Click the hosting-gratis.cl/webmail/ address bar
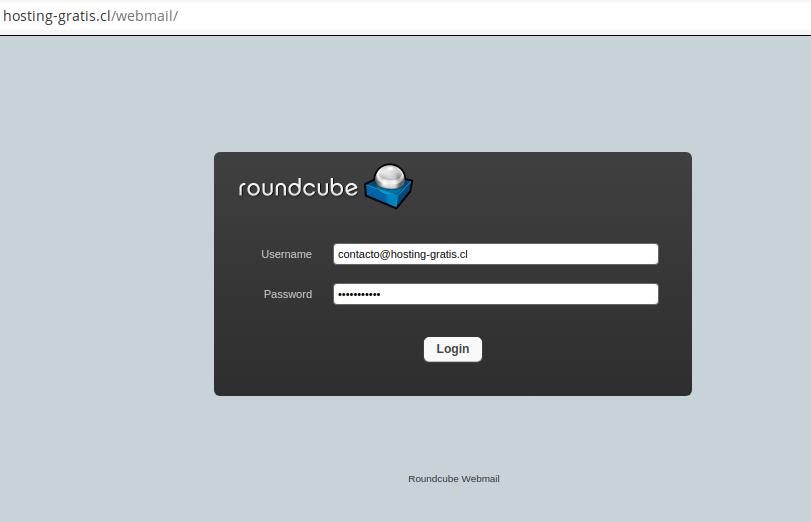Screen dimensions: 811x522 coord(406,16)
